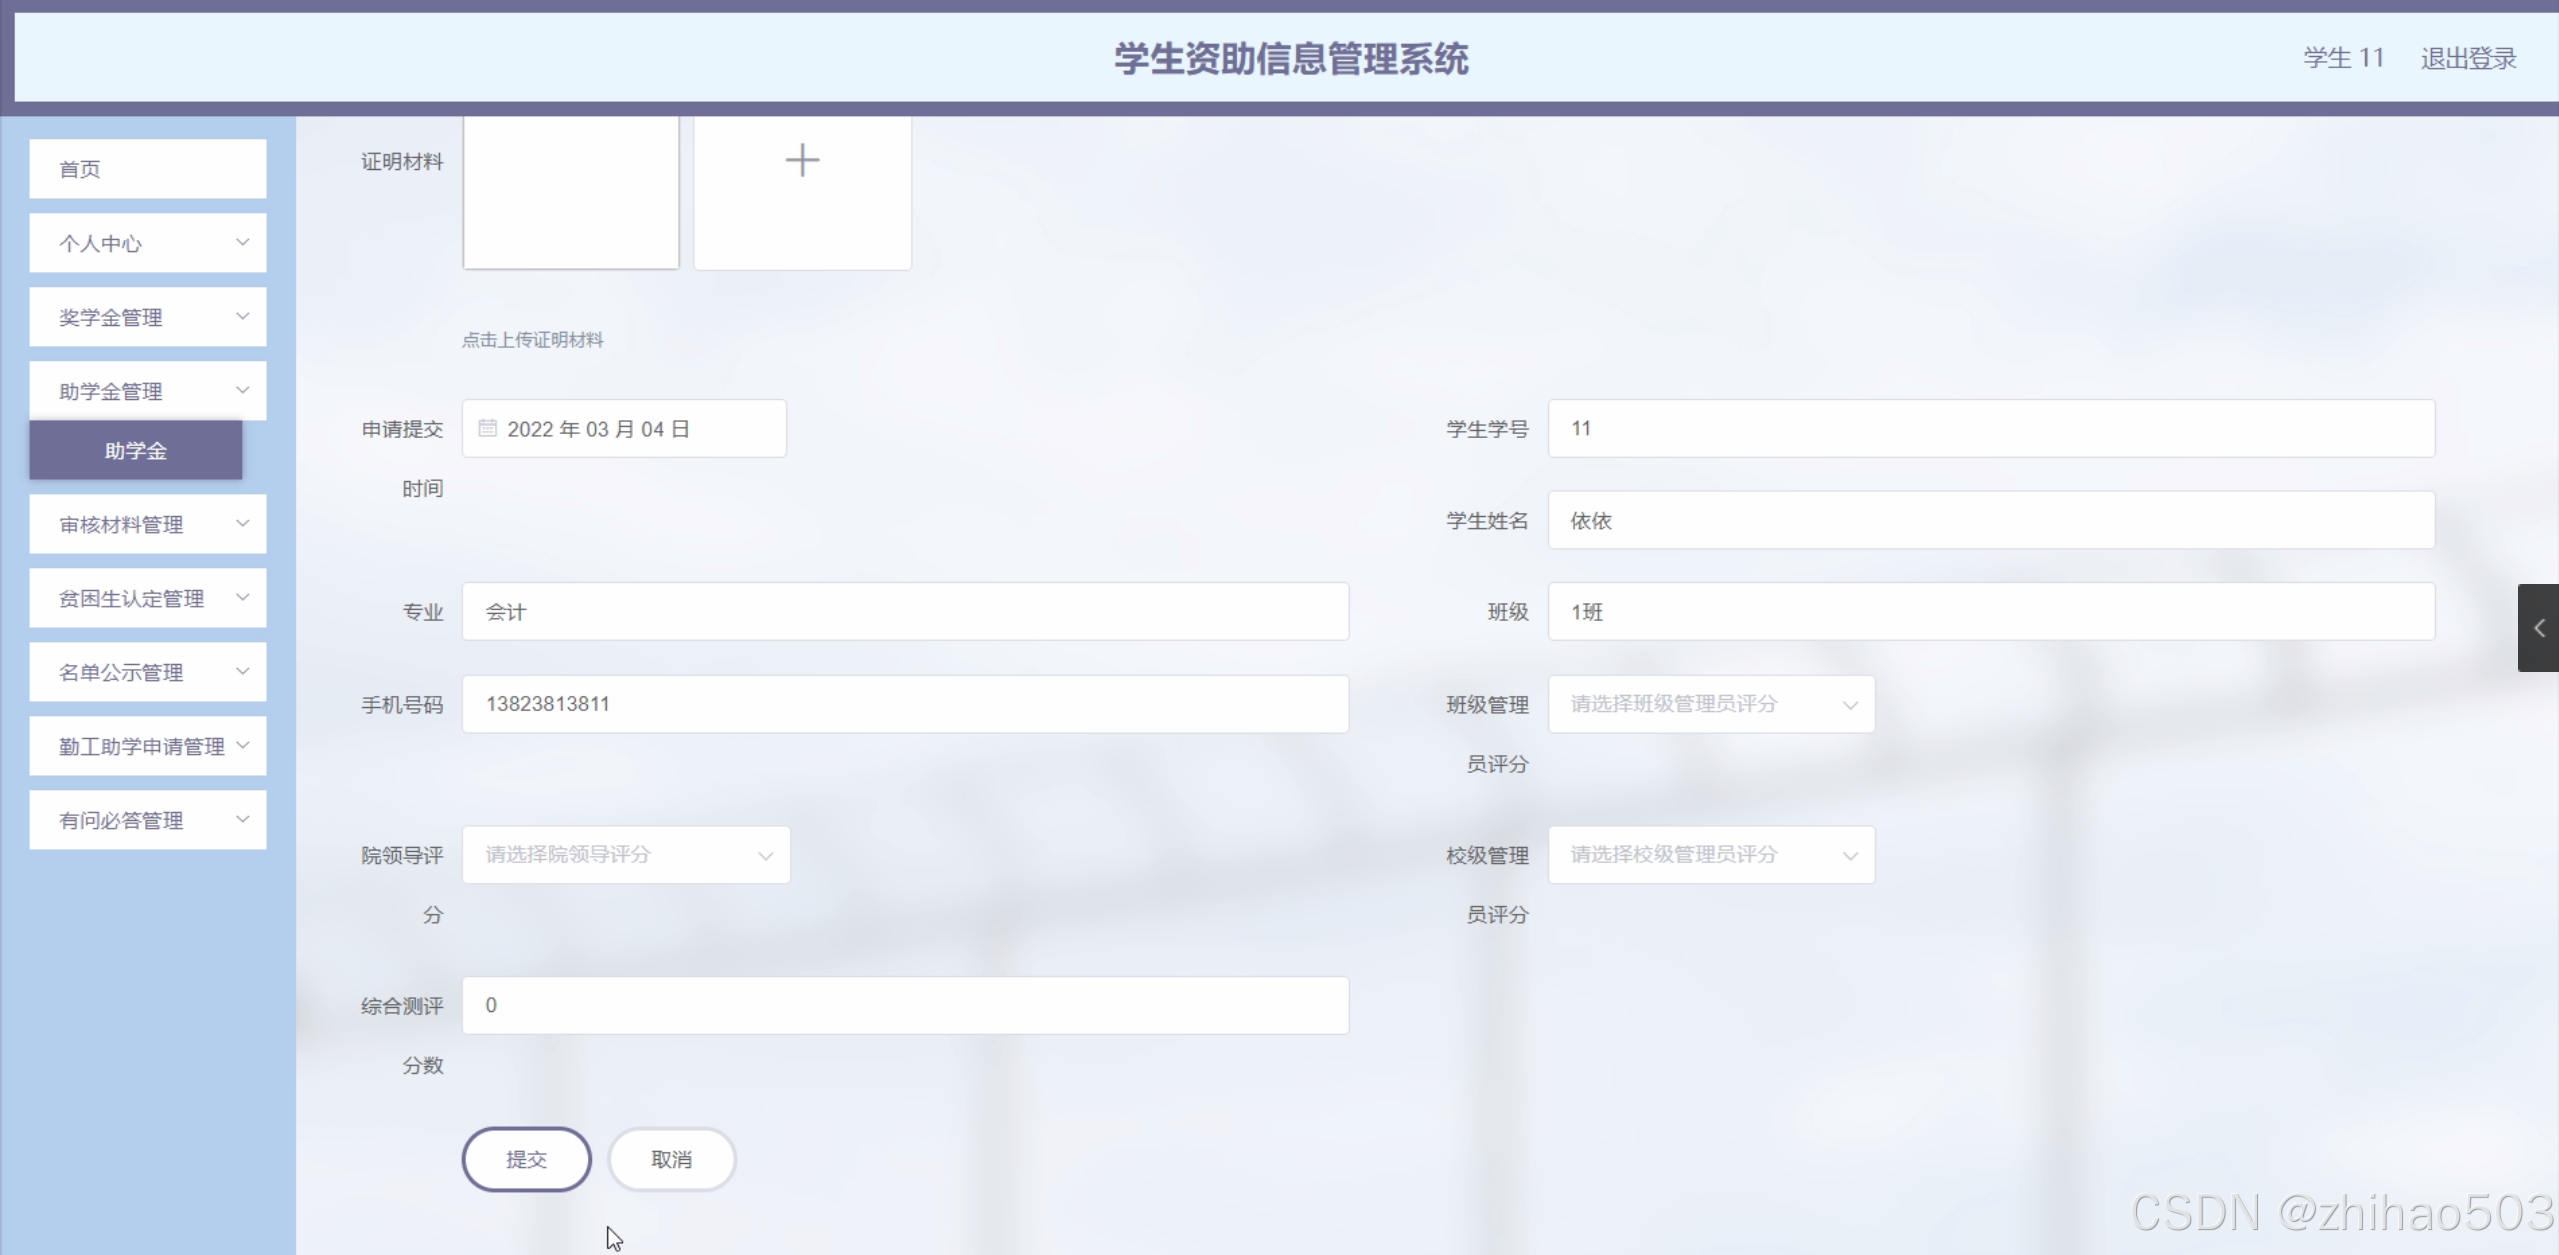Click the 取消 button

(x=671, y=1159)
